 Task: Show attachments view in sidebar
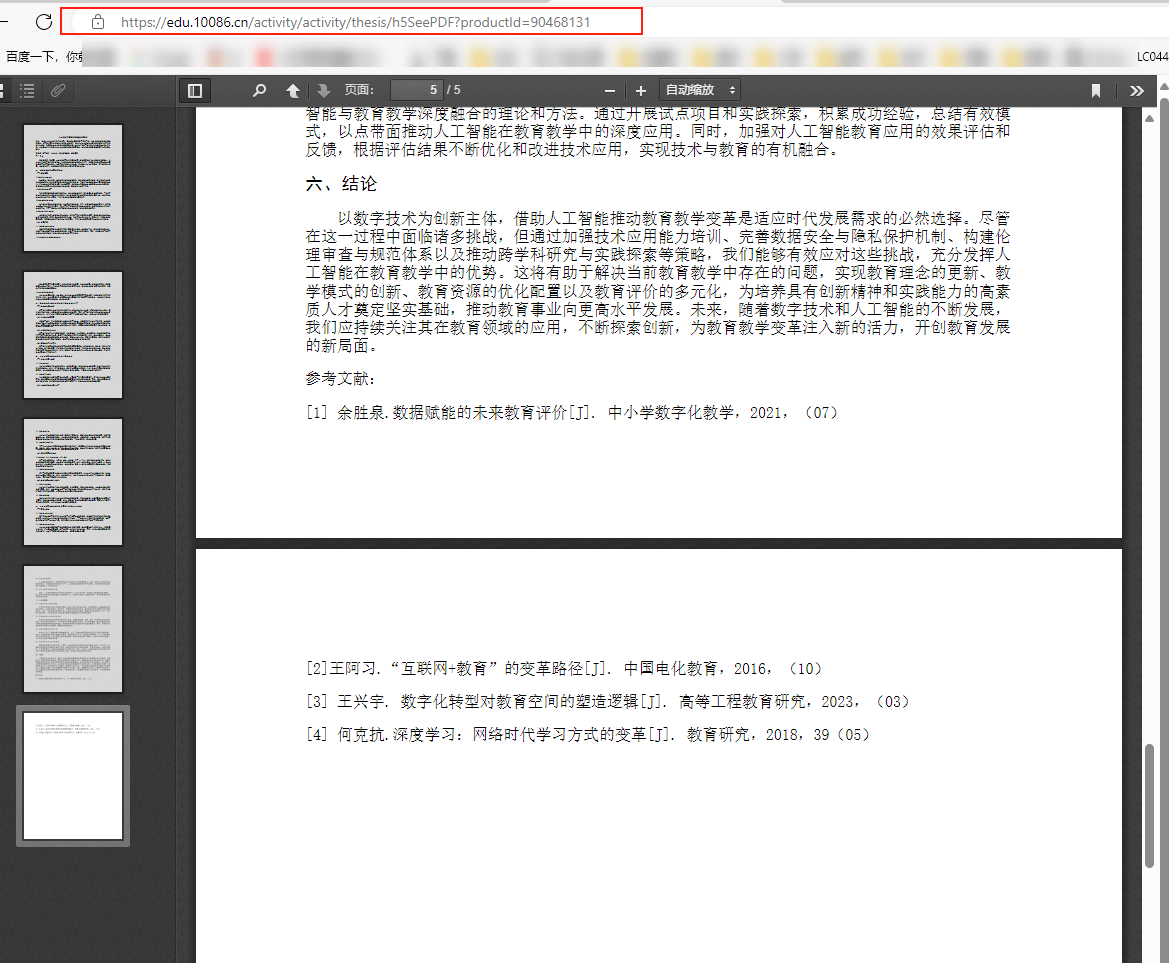click(x=58, y=91)
